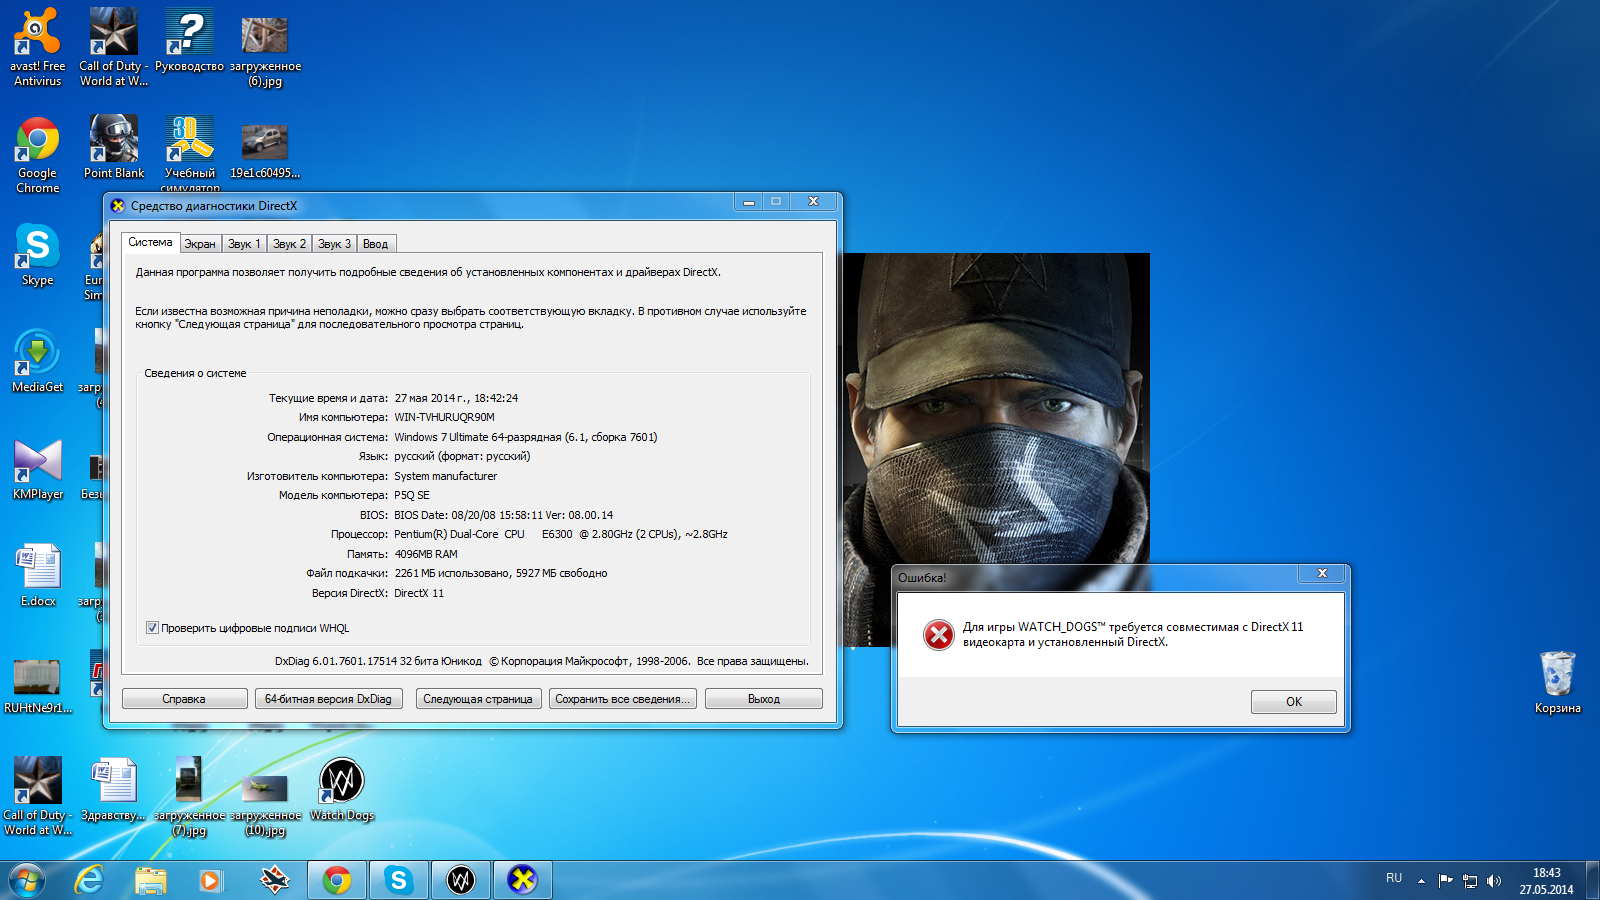Switch to Звук 1 tab
The height and width of the screenshot is (900, 1600).
[244, 244]
